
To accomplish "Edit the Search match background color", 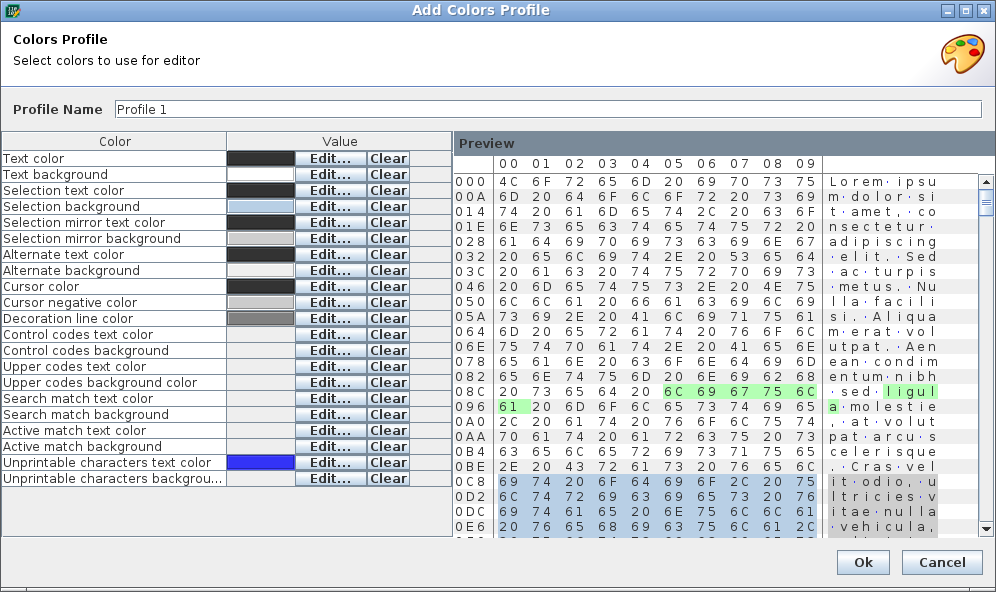I will (330, 414).
